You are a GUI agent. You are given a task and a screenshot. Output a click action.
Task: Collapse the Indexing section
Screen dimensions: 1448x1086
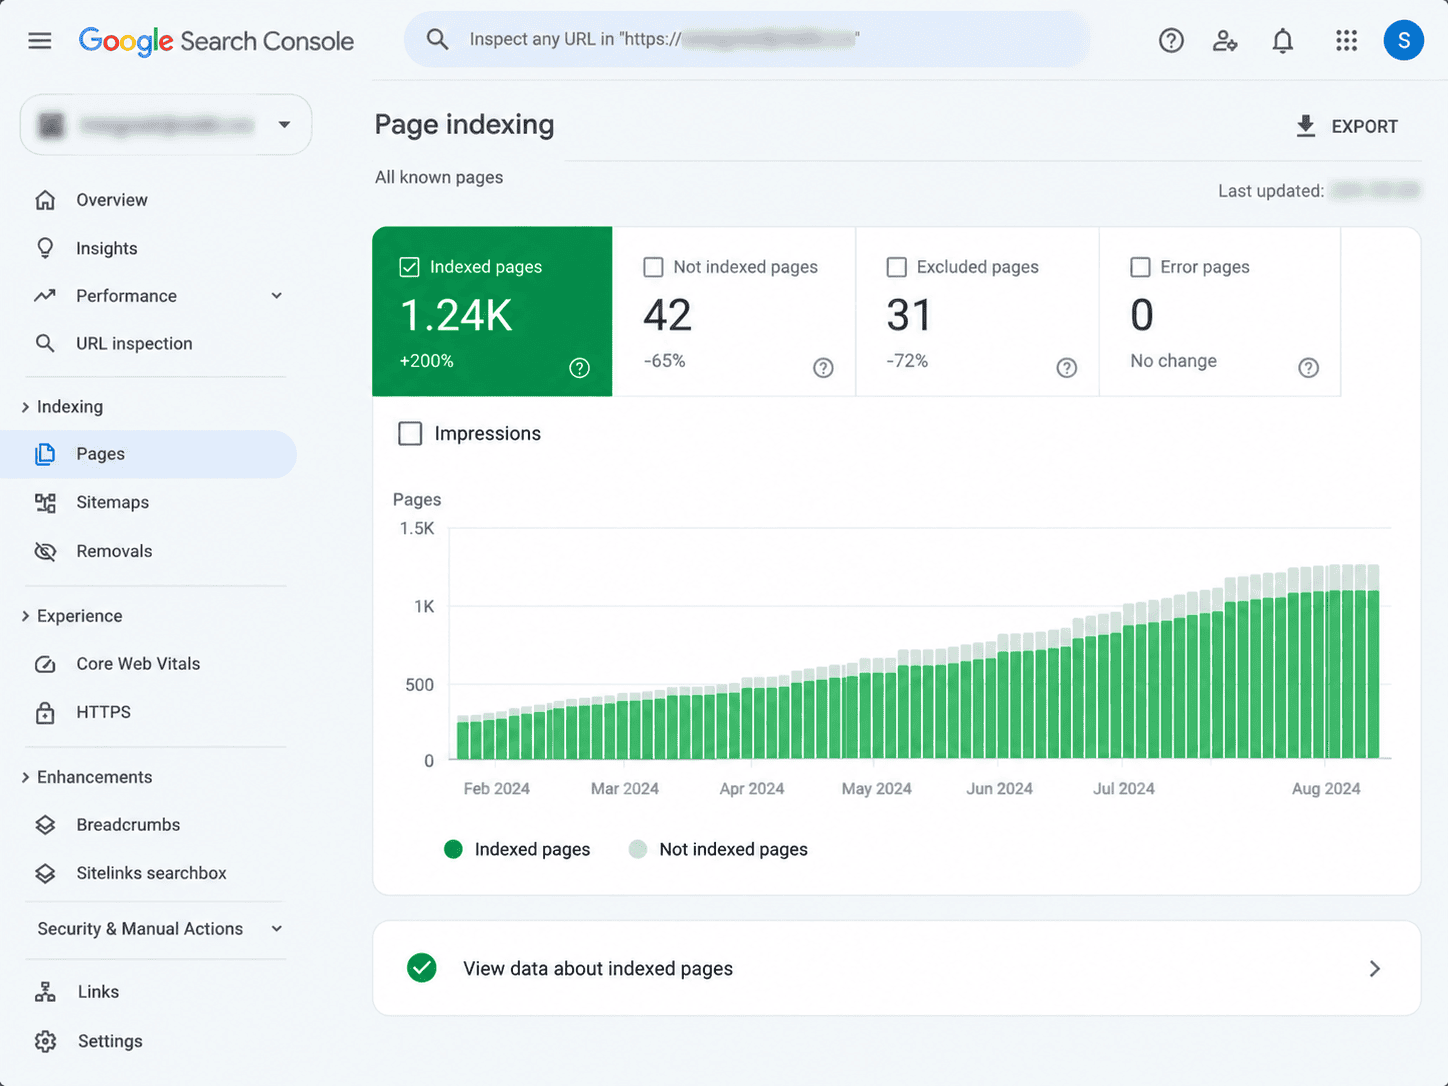(x=63, y=407)
